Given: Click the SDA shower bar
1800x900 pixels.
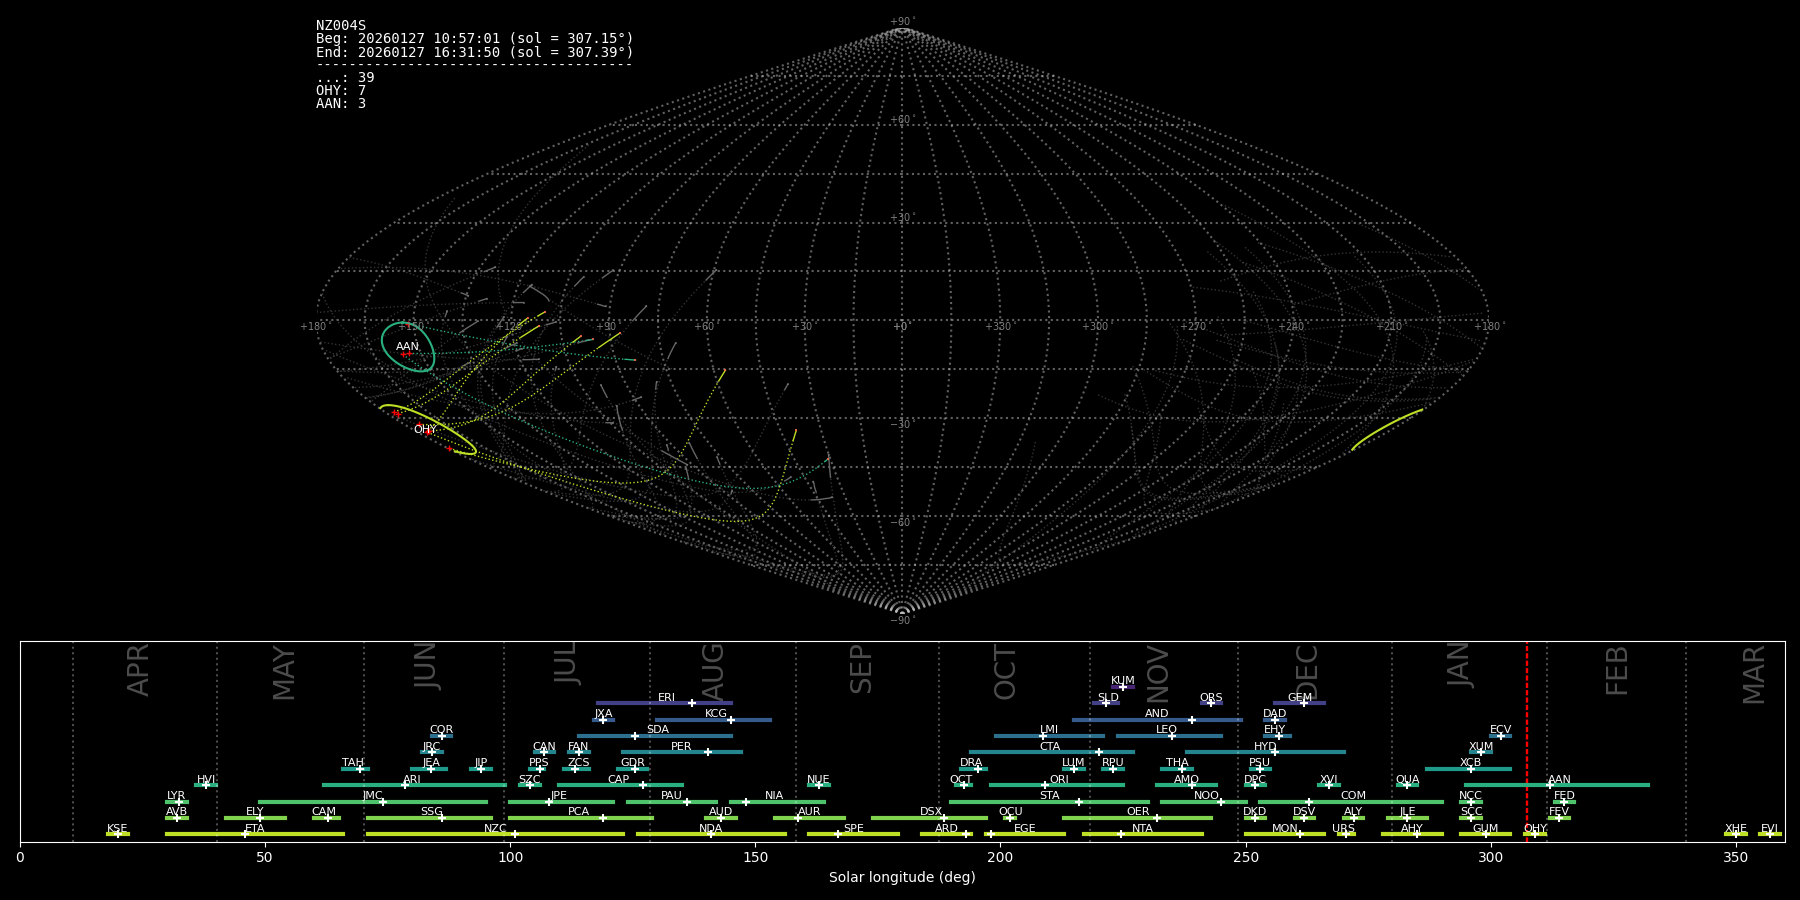Looking at the screenshot, I should point(655,736).
